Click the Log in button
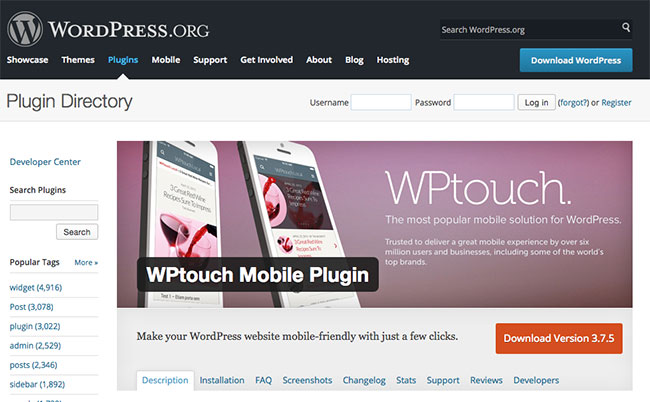This screenshot has width=650, height=402. point(536,102)
